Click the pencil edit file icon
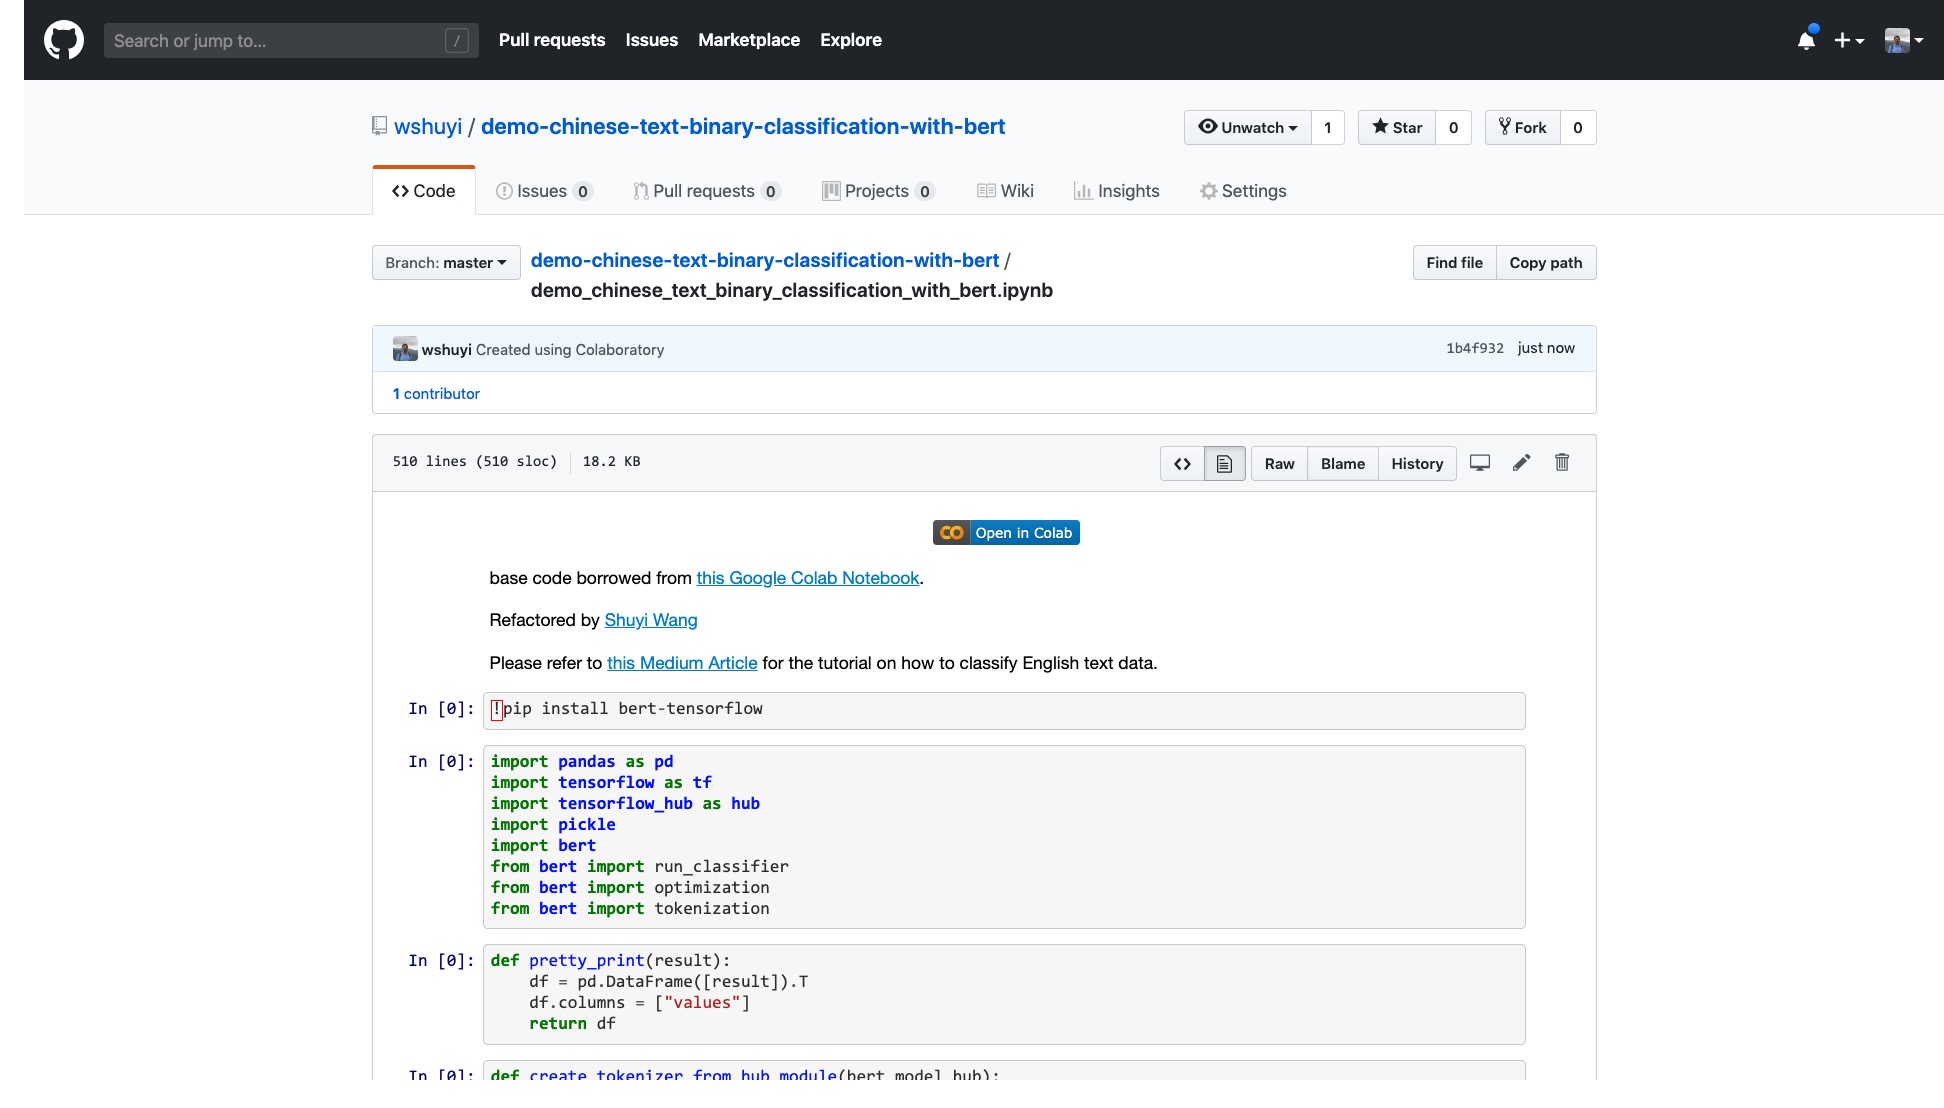Image resolution: width=1944 pixels, height=1108 pixels. click(x=1521, y=463)
